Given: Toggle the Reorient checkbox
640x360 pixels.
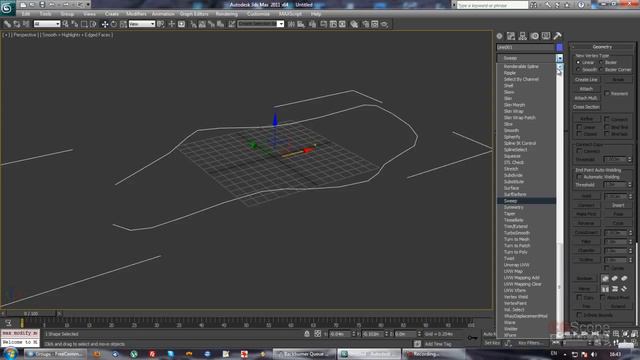Looking at the screenshot, I should tap(607, 93).
